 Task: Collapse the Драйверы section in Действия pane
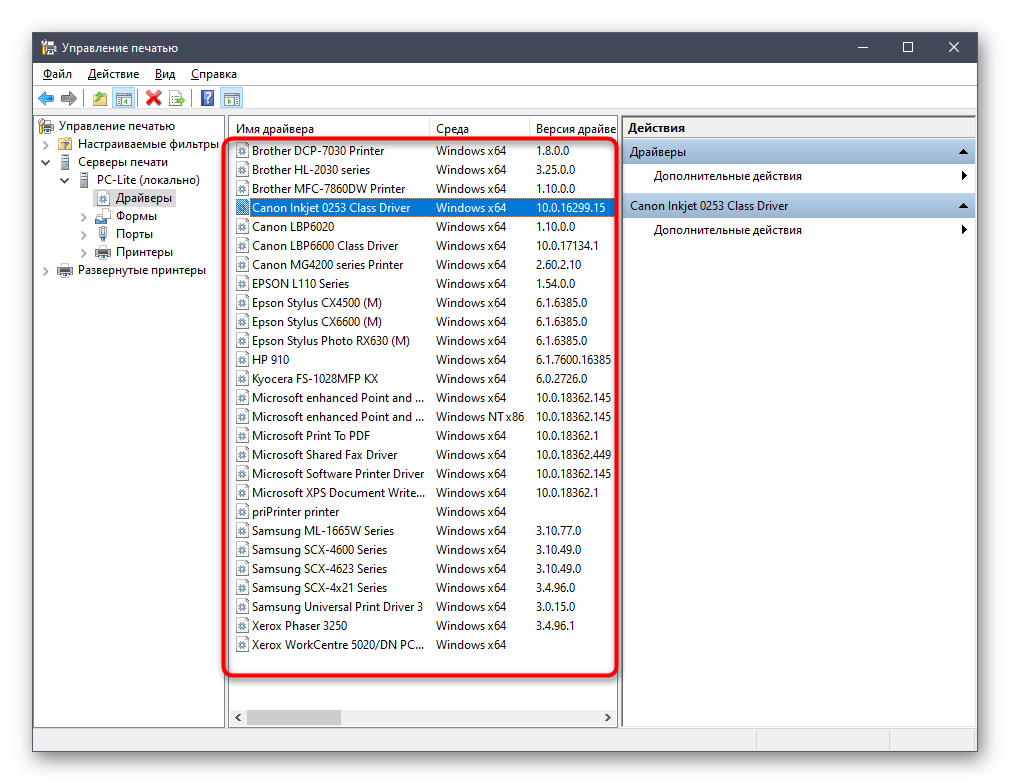(x=963, y=152)
